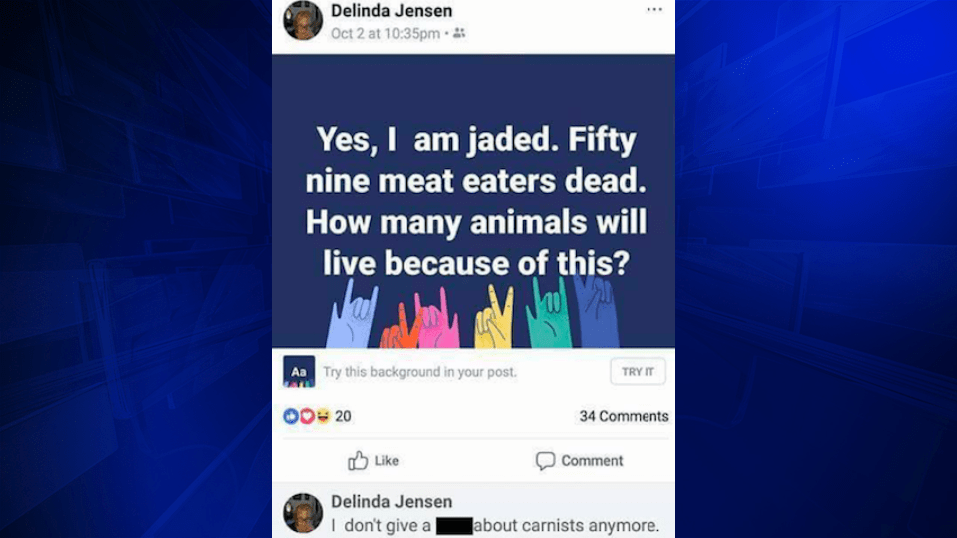
Task: Click the speech bubble Comment icon
Action: pos(545,461)
